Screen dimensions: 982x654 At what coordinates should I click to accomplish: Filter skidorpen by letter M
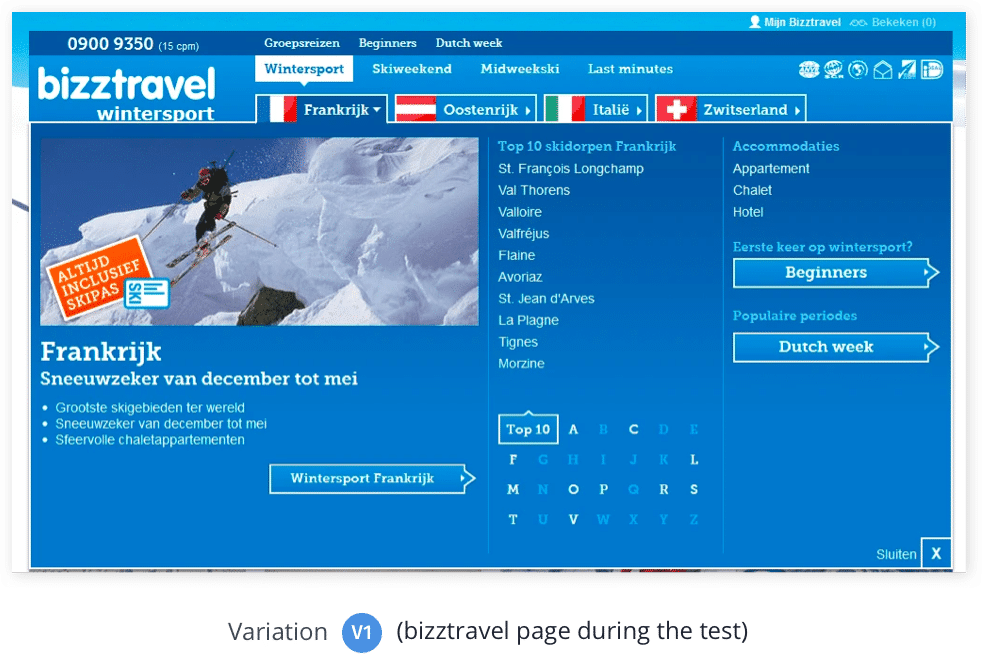click(x=511, y=489)
